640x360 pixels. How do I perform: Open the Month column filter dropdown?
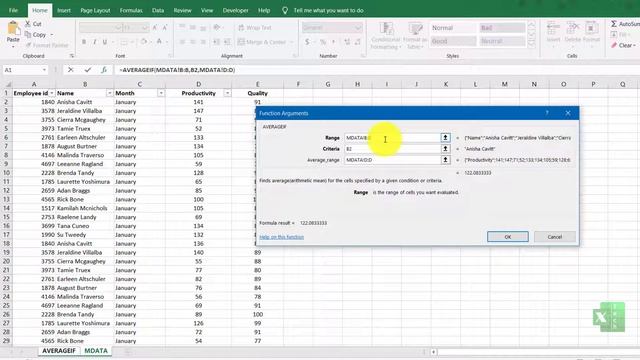coord(161,93)
